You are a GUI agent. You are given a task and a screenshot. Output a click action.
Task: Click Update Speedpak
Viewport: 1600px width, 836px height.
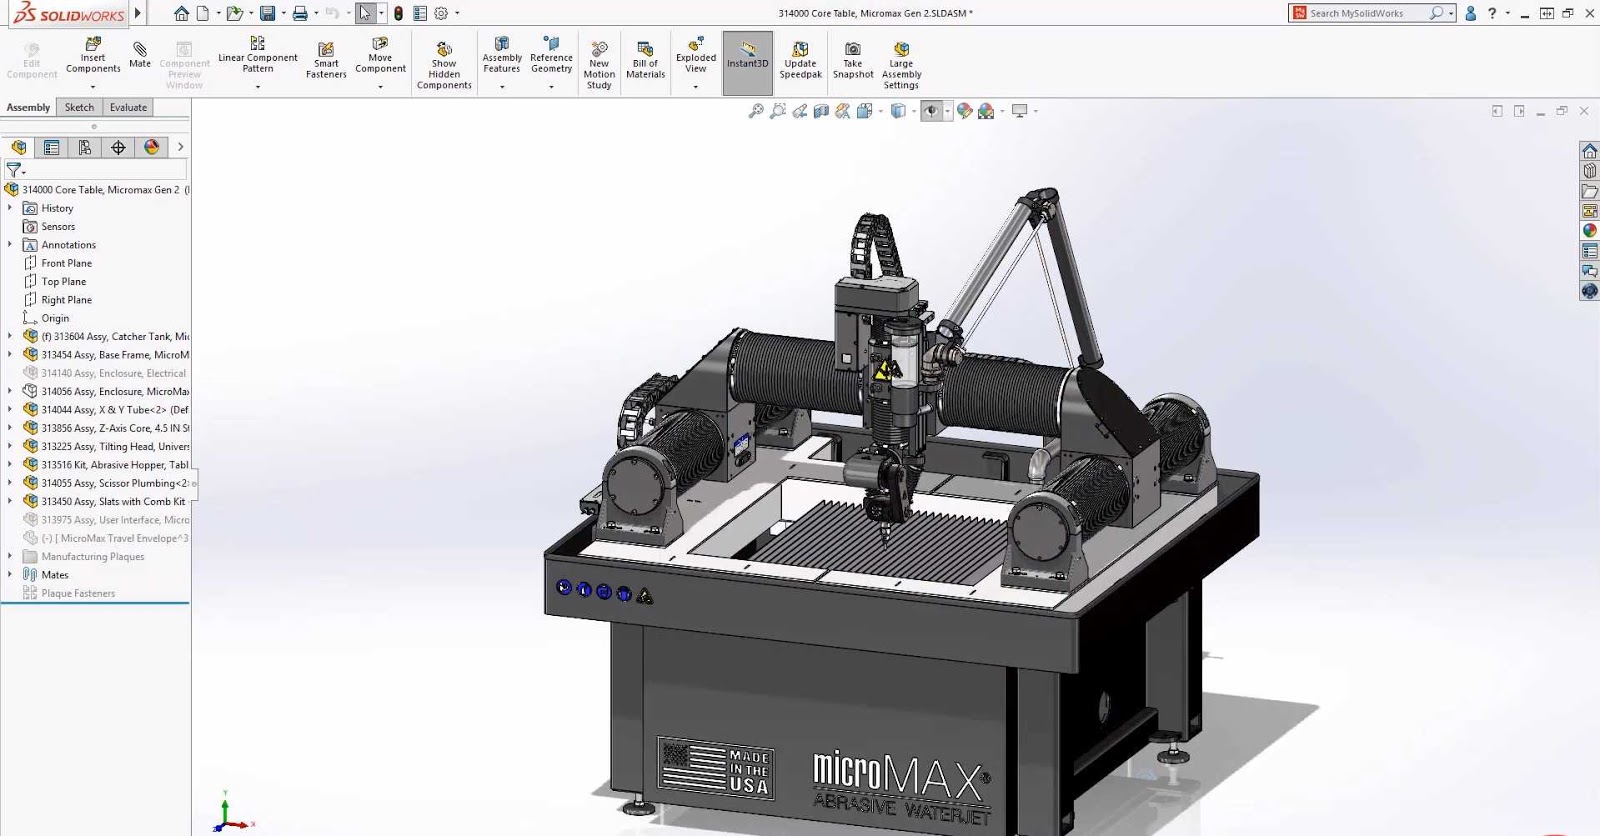point(800,60)
